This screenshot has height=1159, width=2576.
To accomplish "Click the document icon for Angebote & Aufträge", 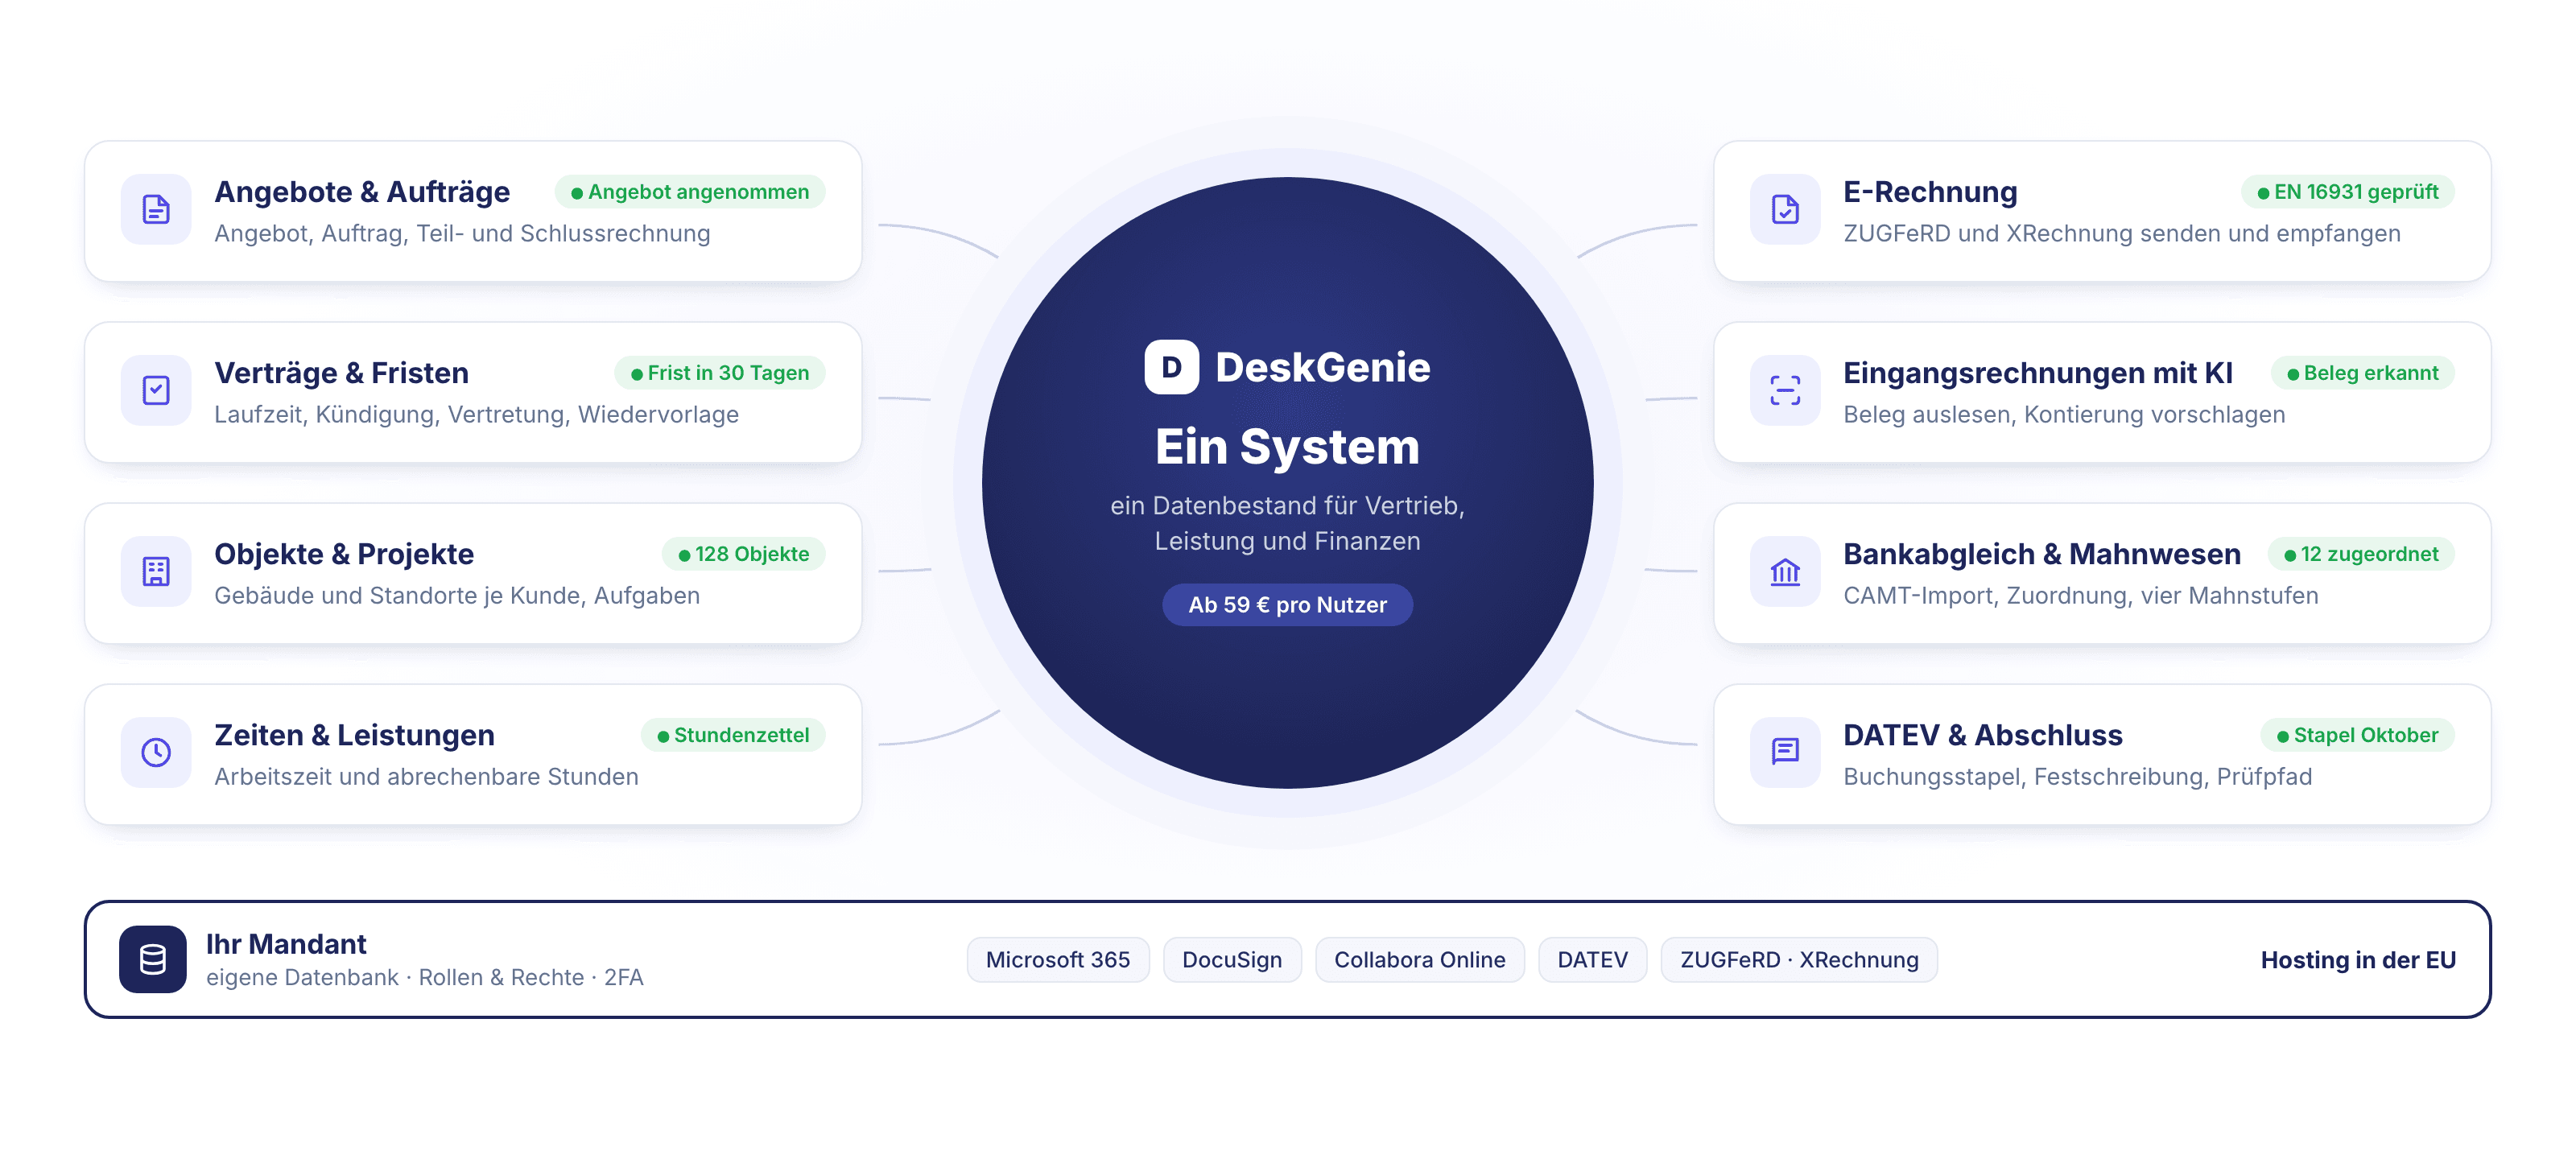I will [x=156, y=209].
